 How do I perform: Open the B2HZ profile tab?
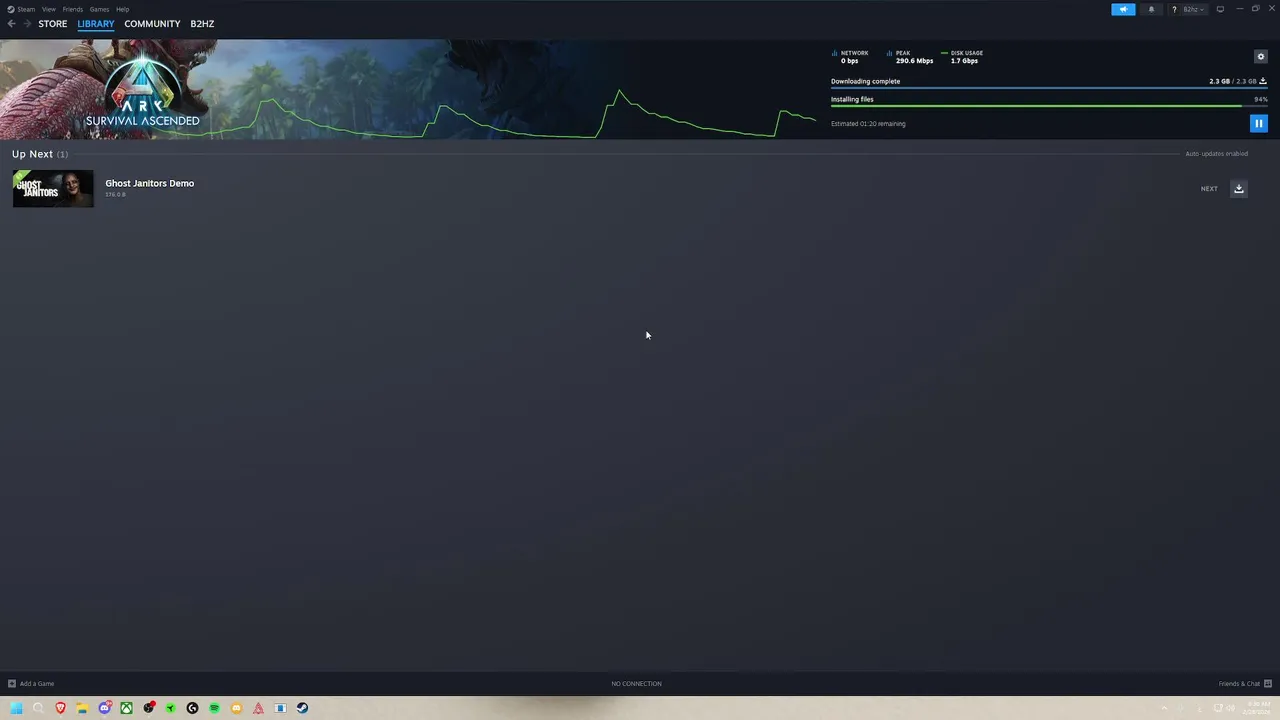(x=202, y=24)
